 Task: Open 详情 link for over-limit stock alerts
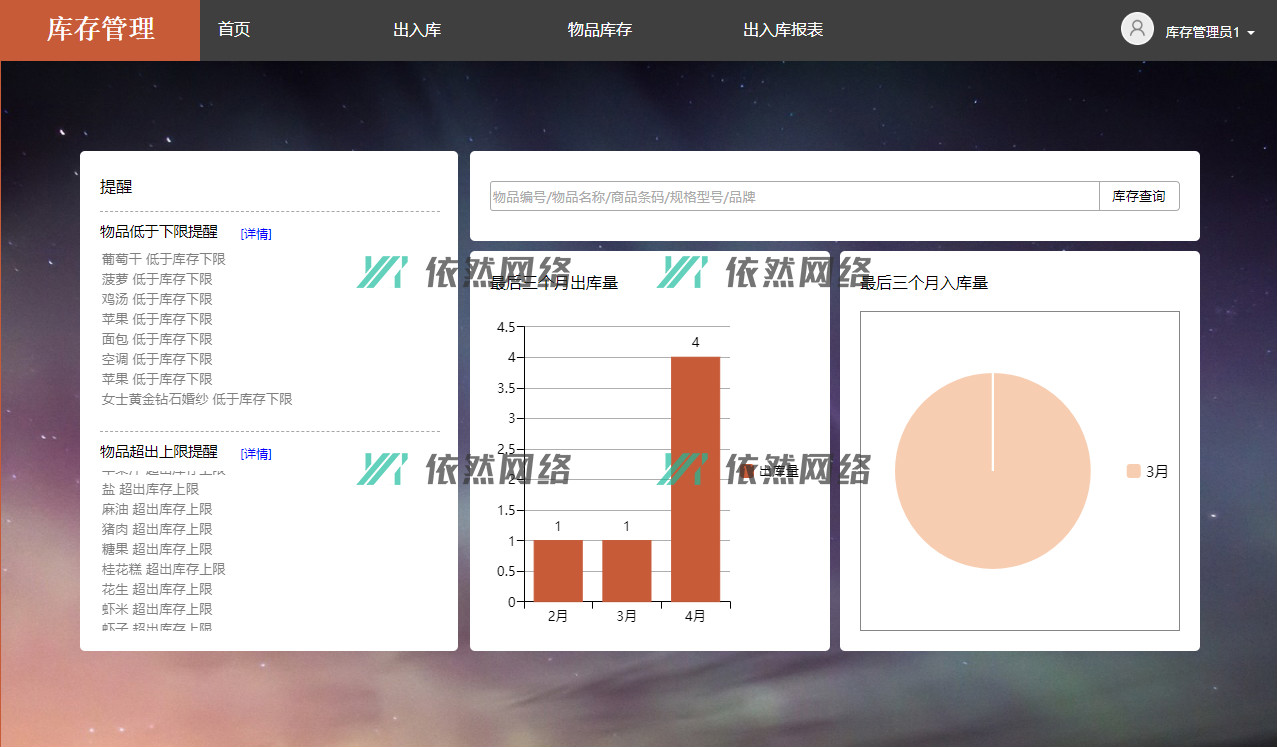(x=256, y=454)
